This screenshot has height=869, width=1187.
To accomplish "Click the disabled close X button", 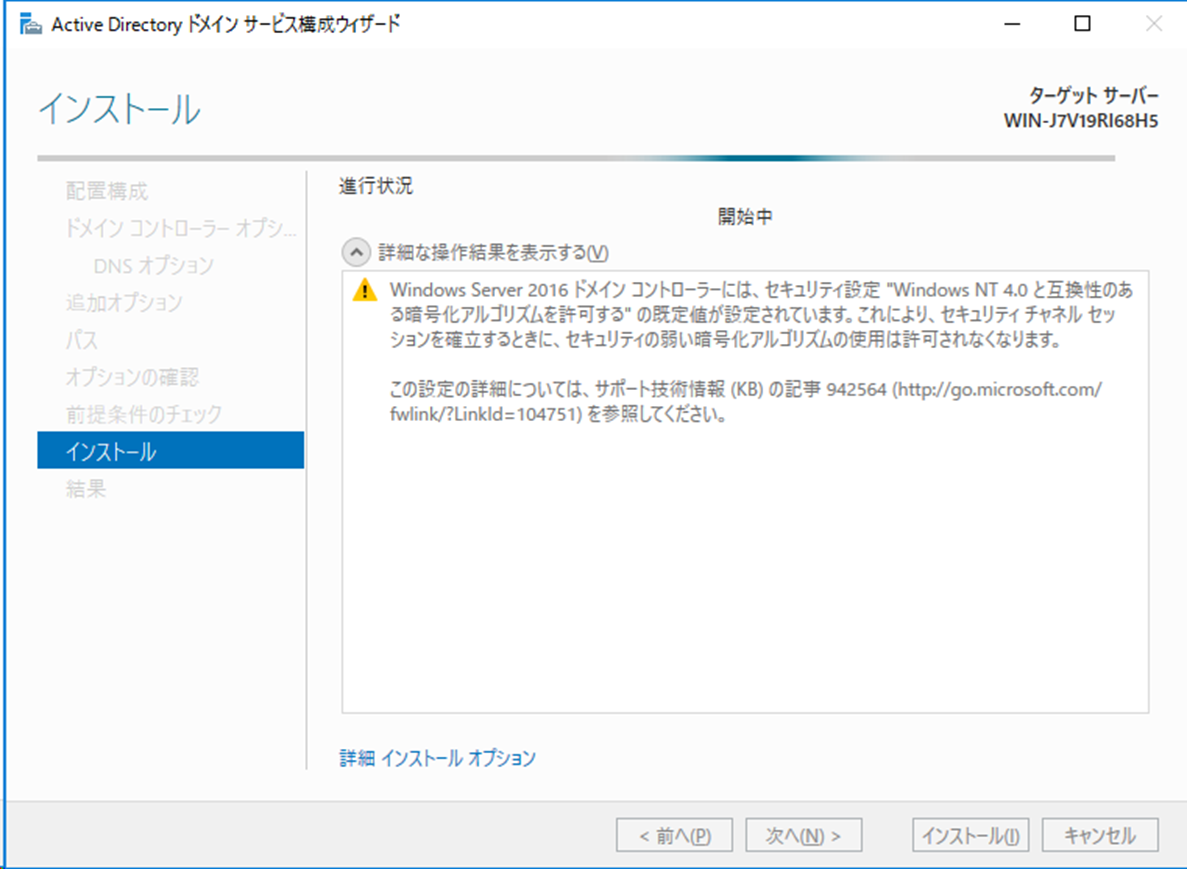I will pos(1153,24).
